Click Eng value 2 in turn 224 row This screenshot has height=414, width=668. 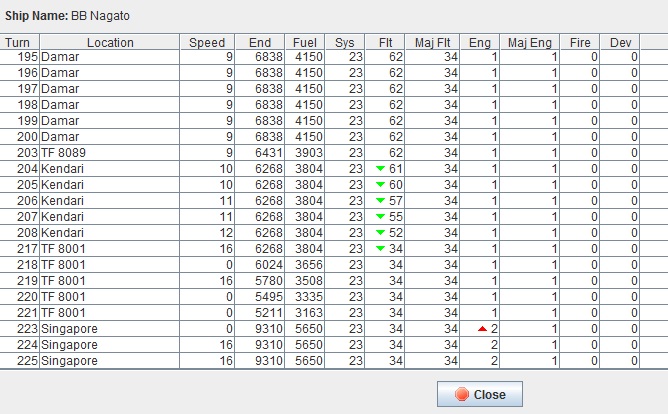[480, 345]
